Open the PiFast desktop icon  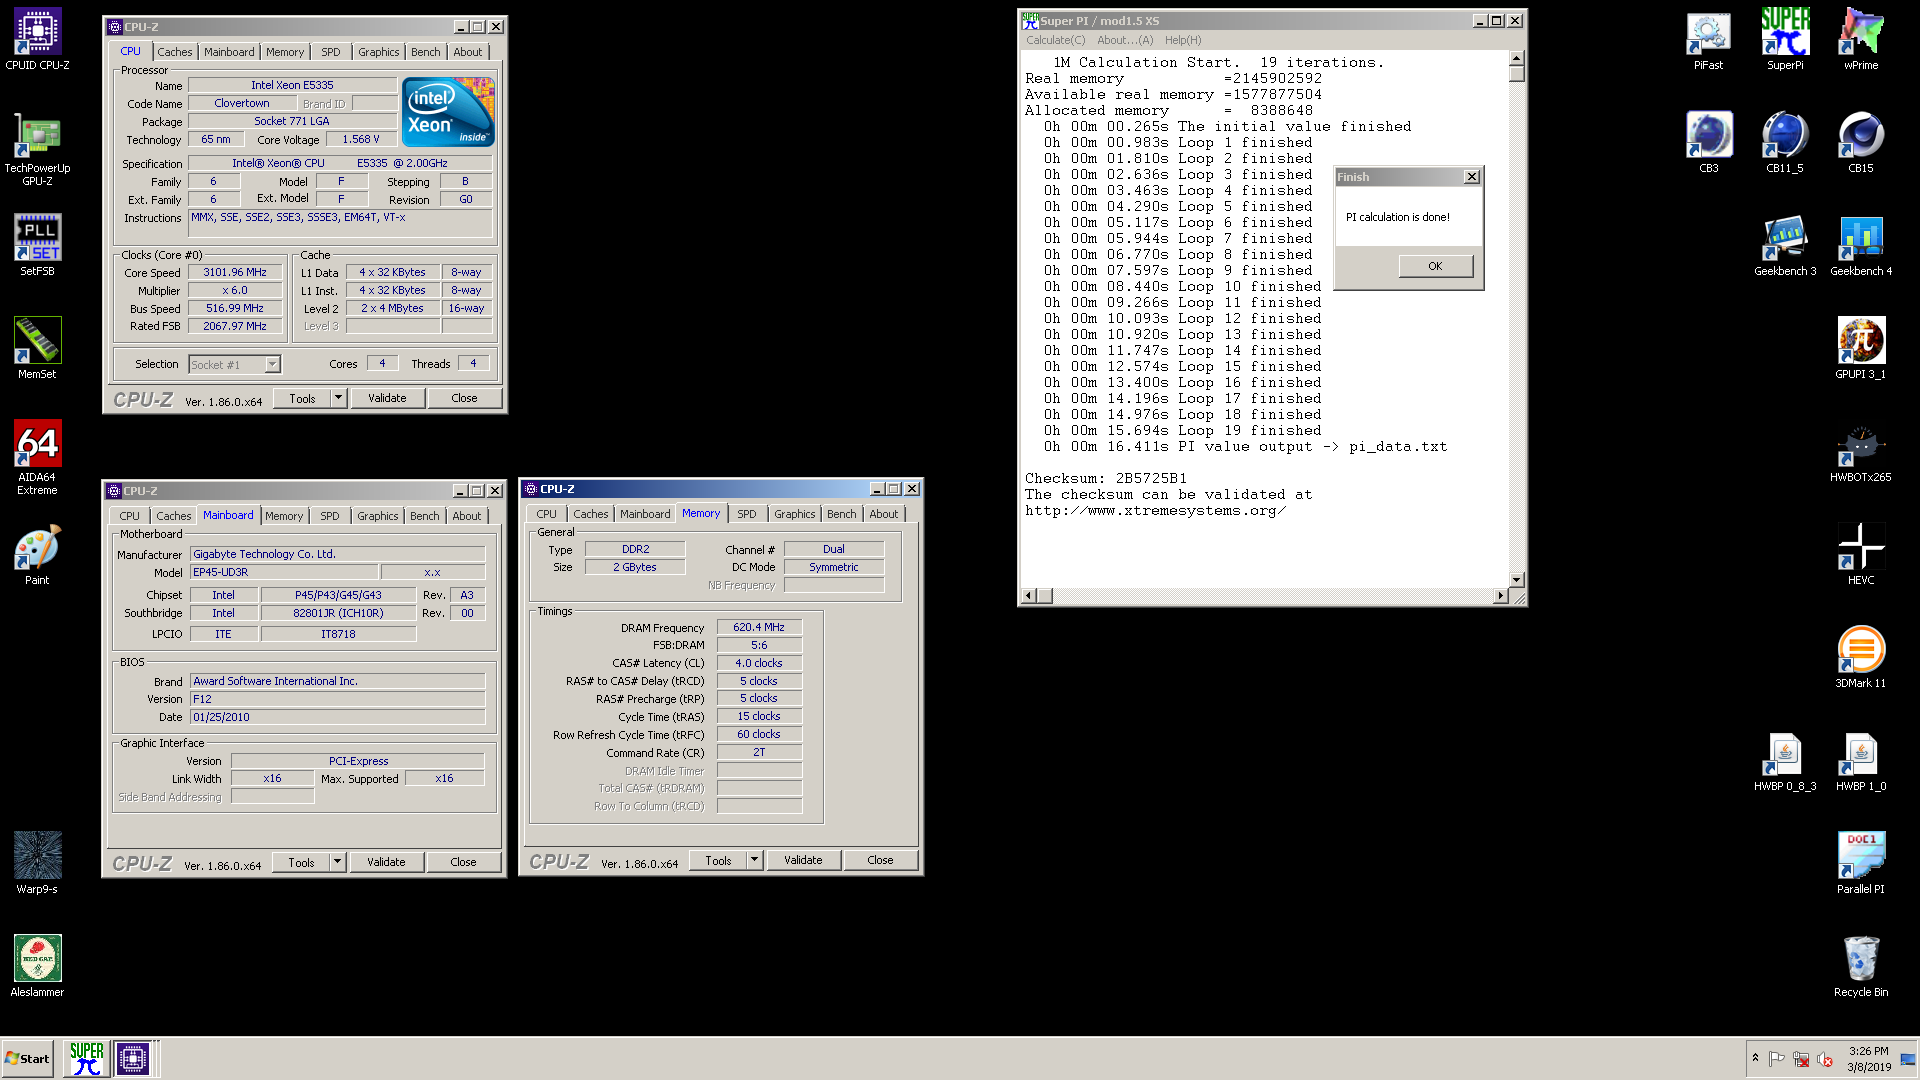(1708, 40)
